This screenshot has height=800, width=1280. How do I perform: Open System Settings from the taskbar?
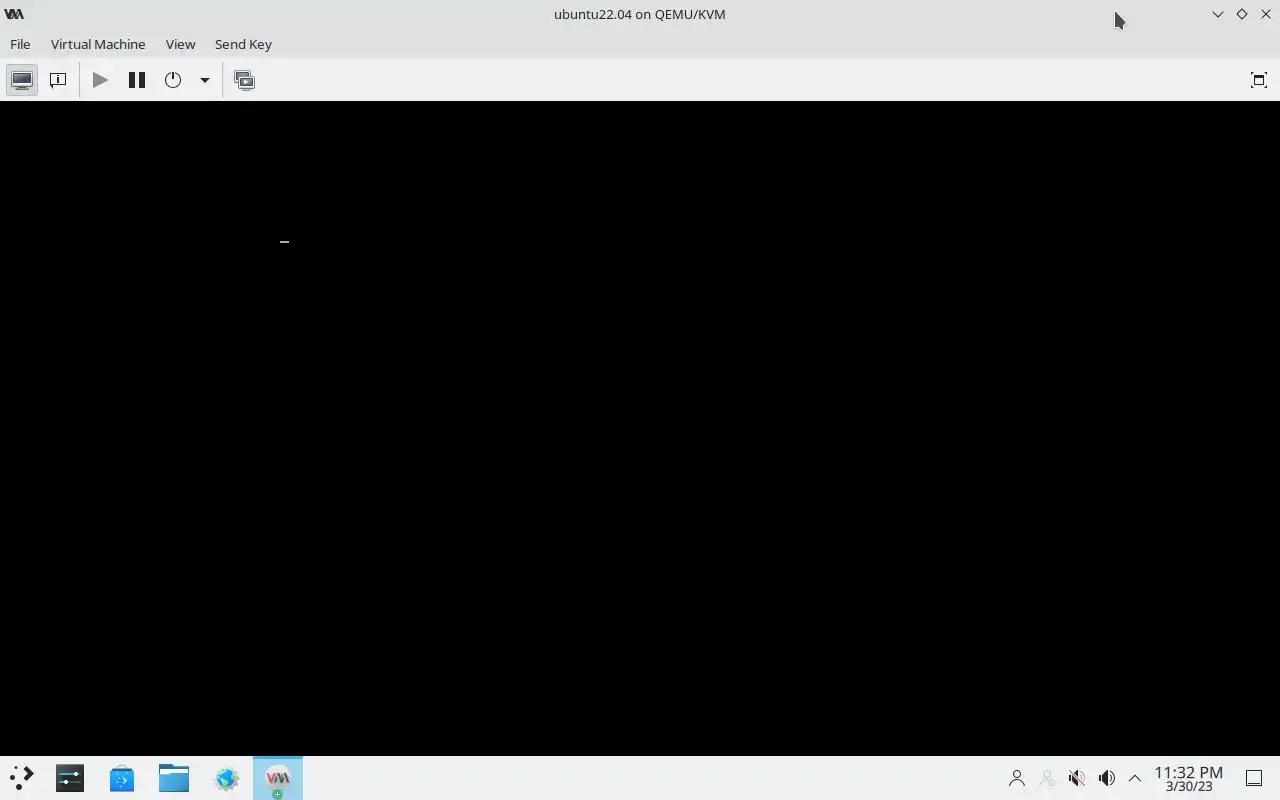tap(70, 778)
